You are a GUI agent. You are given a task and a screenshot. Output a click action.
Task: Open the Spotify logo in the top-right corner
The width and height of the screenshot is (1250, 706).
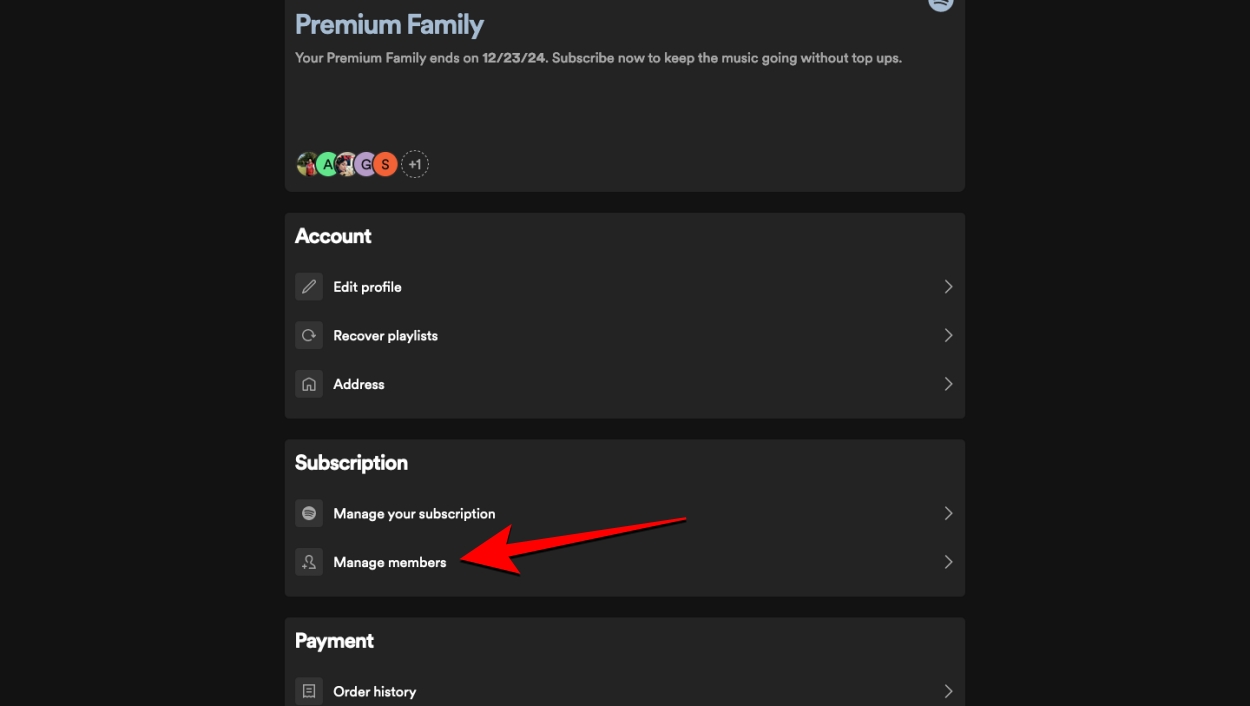940,4
